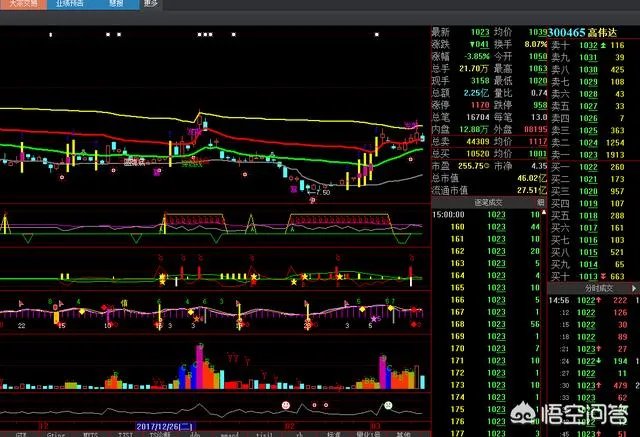The image size is (640, 437).
Task: Open the 慧报 tab
Action: pyautogui.click(x=113, y=4)
